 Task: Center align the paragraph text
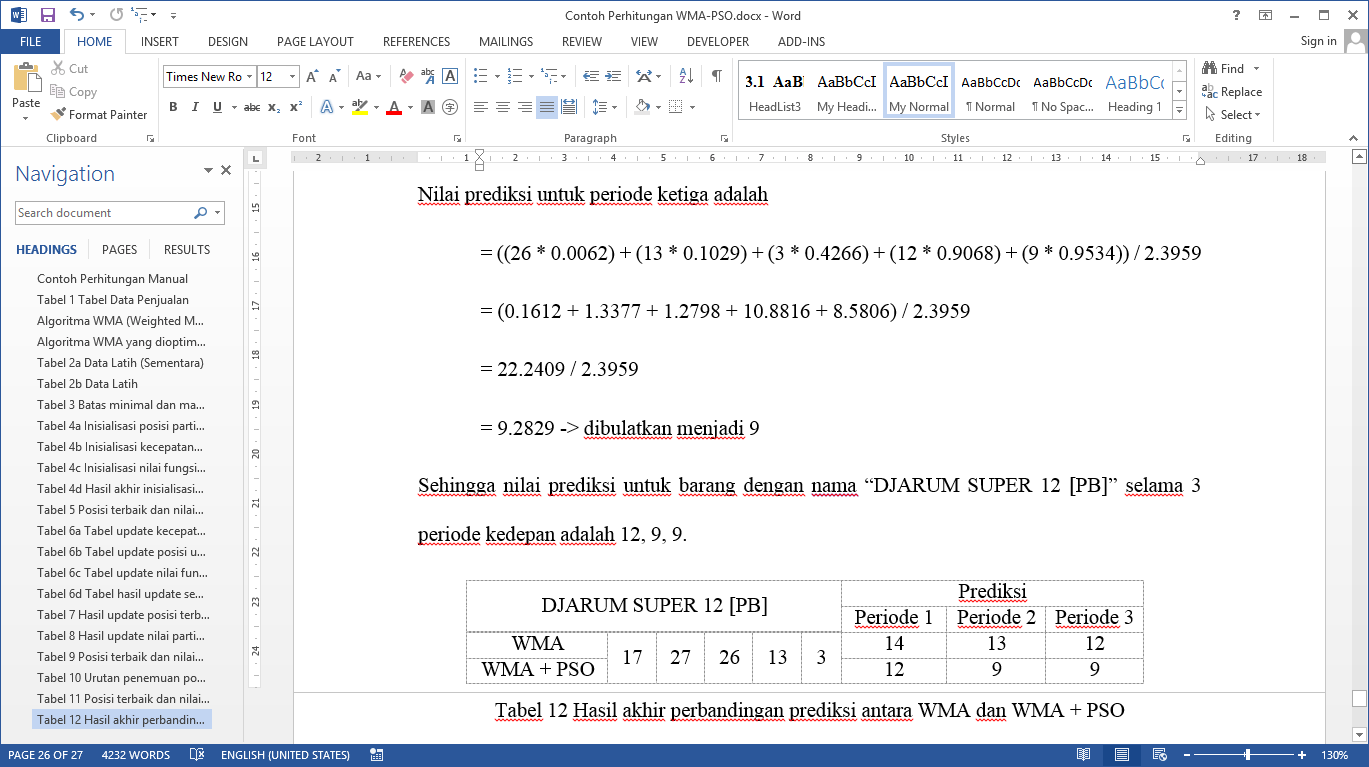click(x=503, y=107)
